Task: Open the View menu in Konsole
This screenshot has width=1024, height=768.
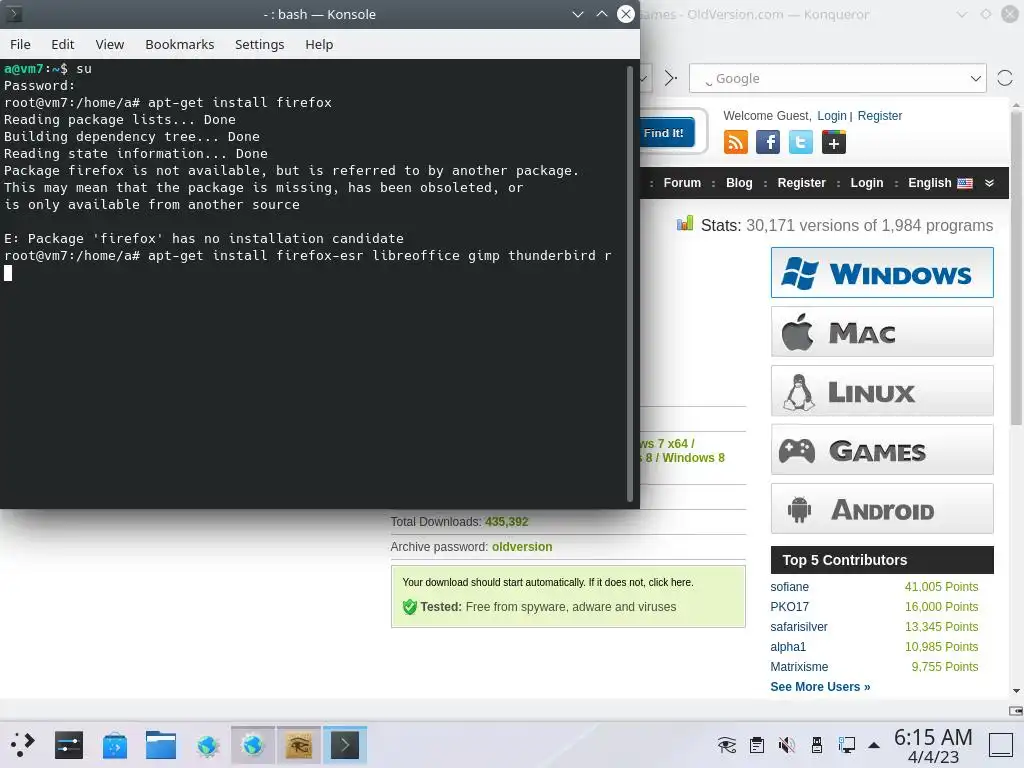Action: (x=109, y=44)
